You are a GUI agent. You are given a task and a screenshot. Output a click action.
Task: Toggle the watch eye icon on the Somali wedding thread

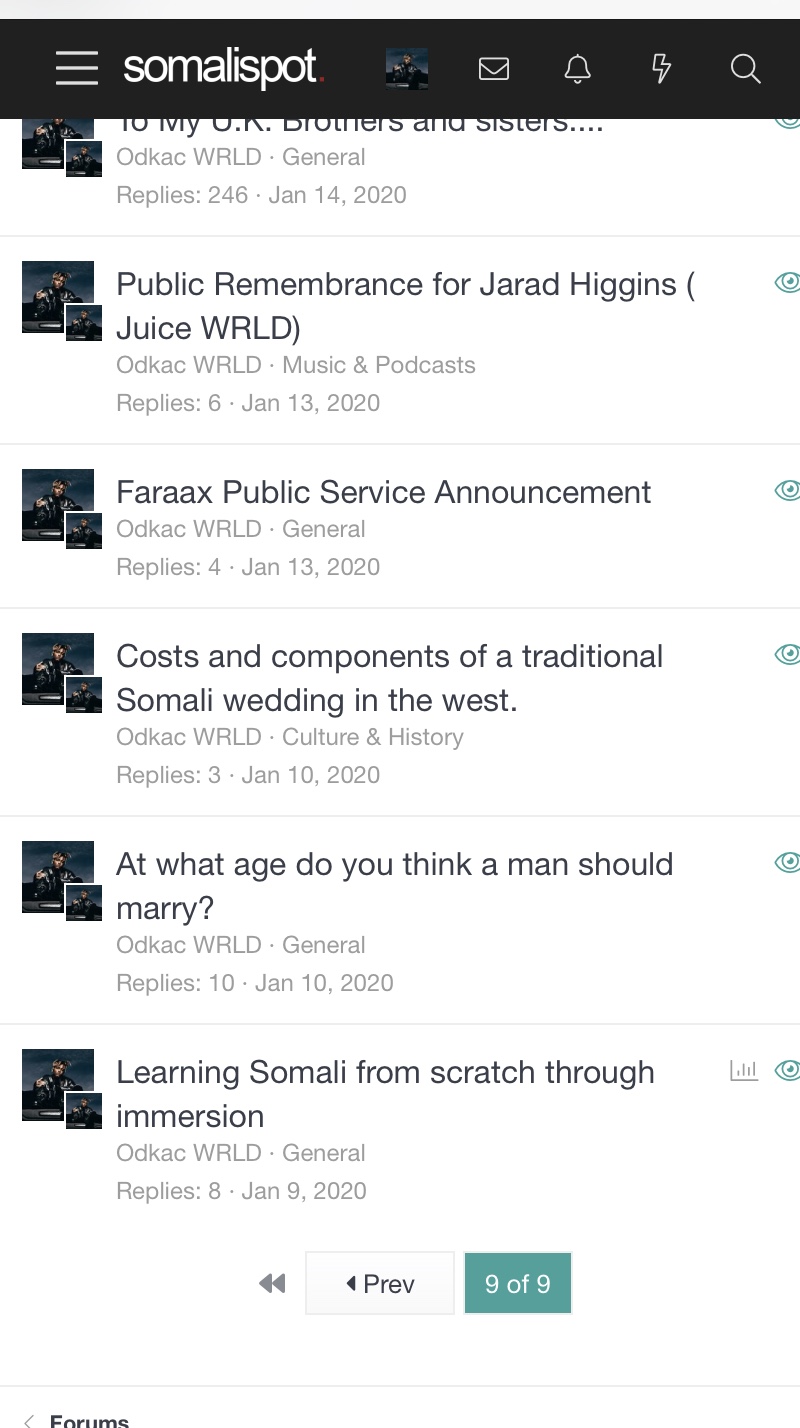point(788,655)
